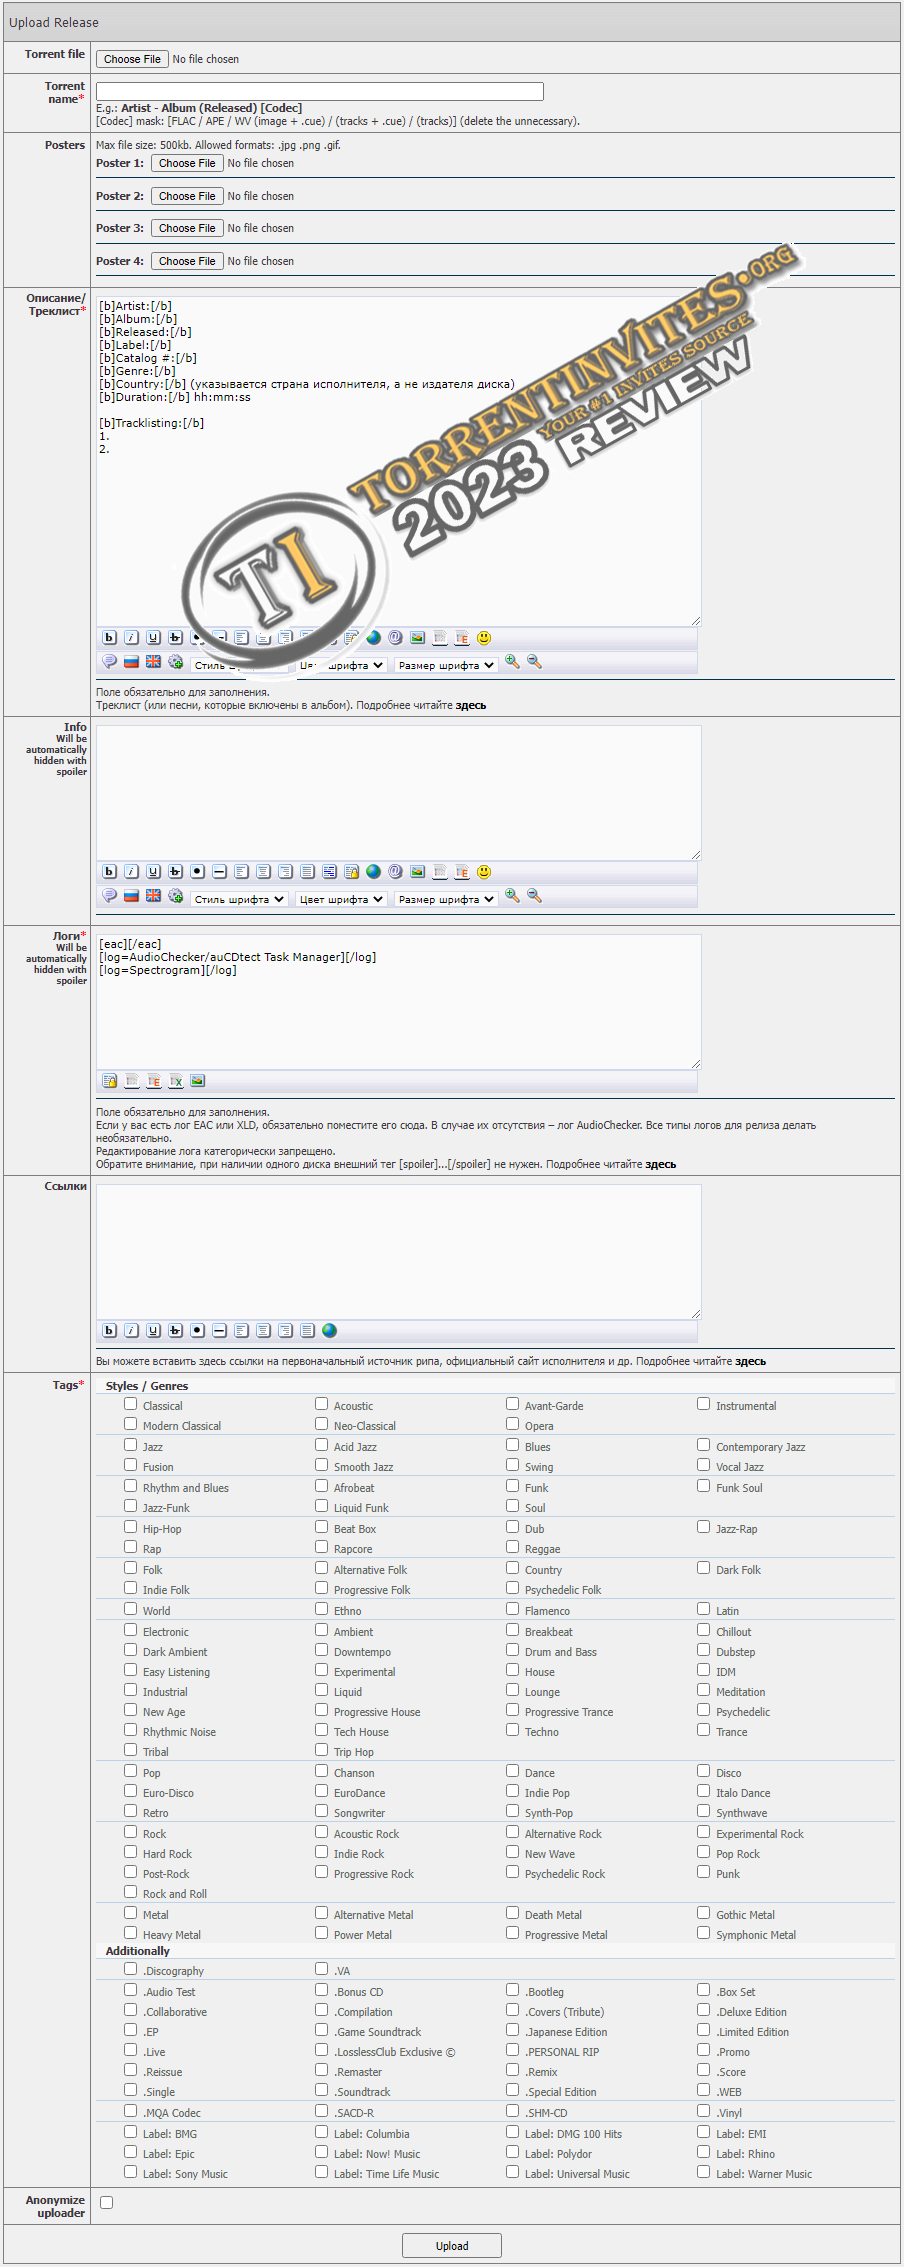The width and height of the screenshot is (904, 2267).
Task: Open the здесь link below the Логи field
Action: coord(660,1164)
